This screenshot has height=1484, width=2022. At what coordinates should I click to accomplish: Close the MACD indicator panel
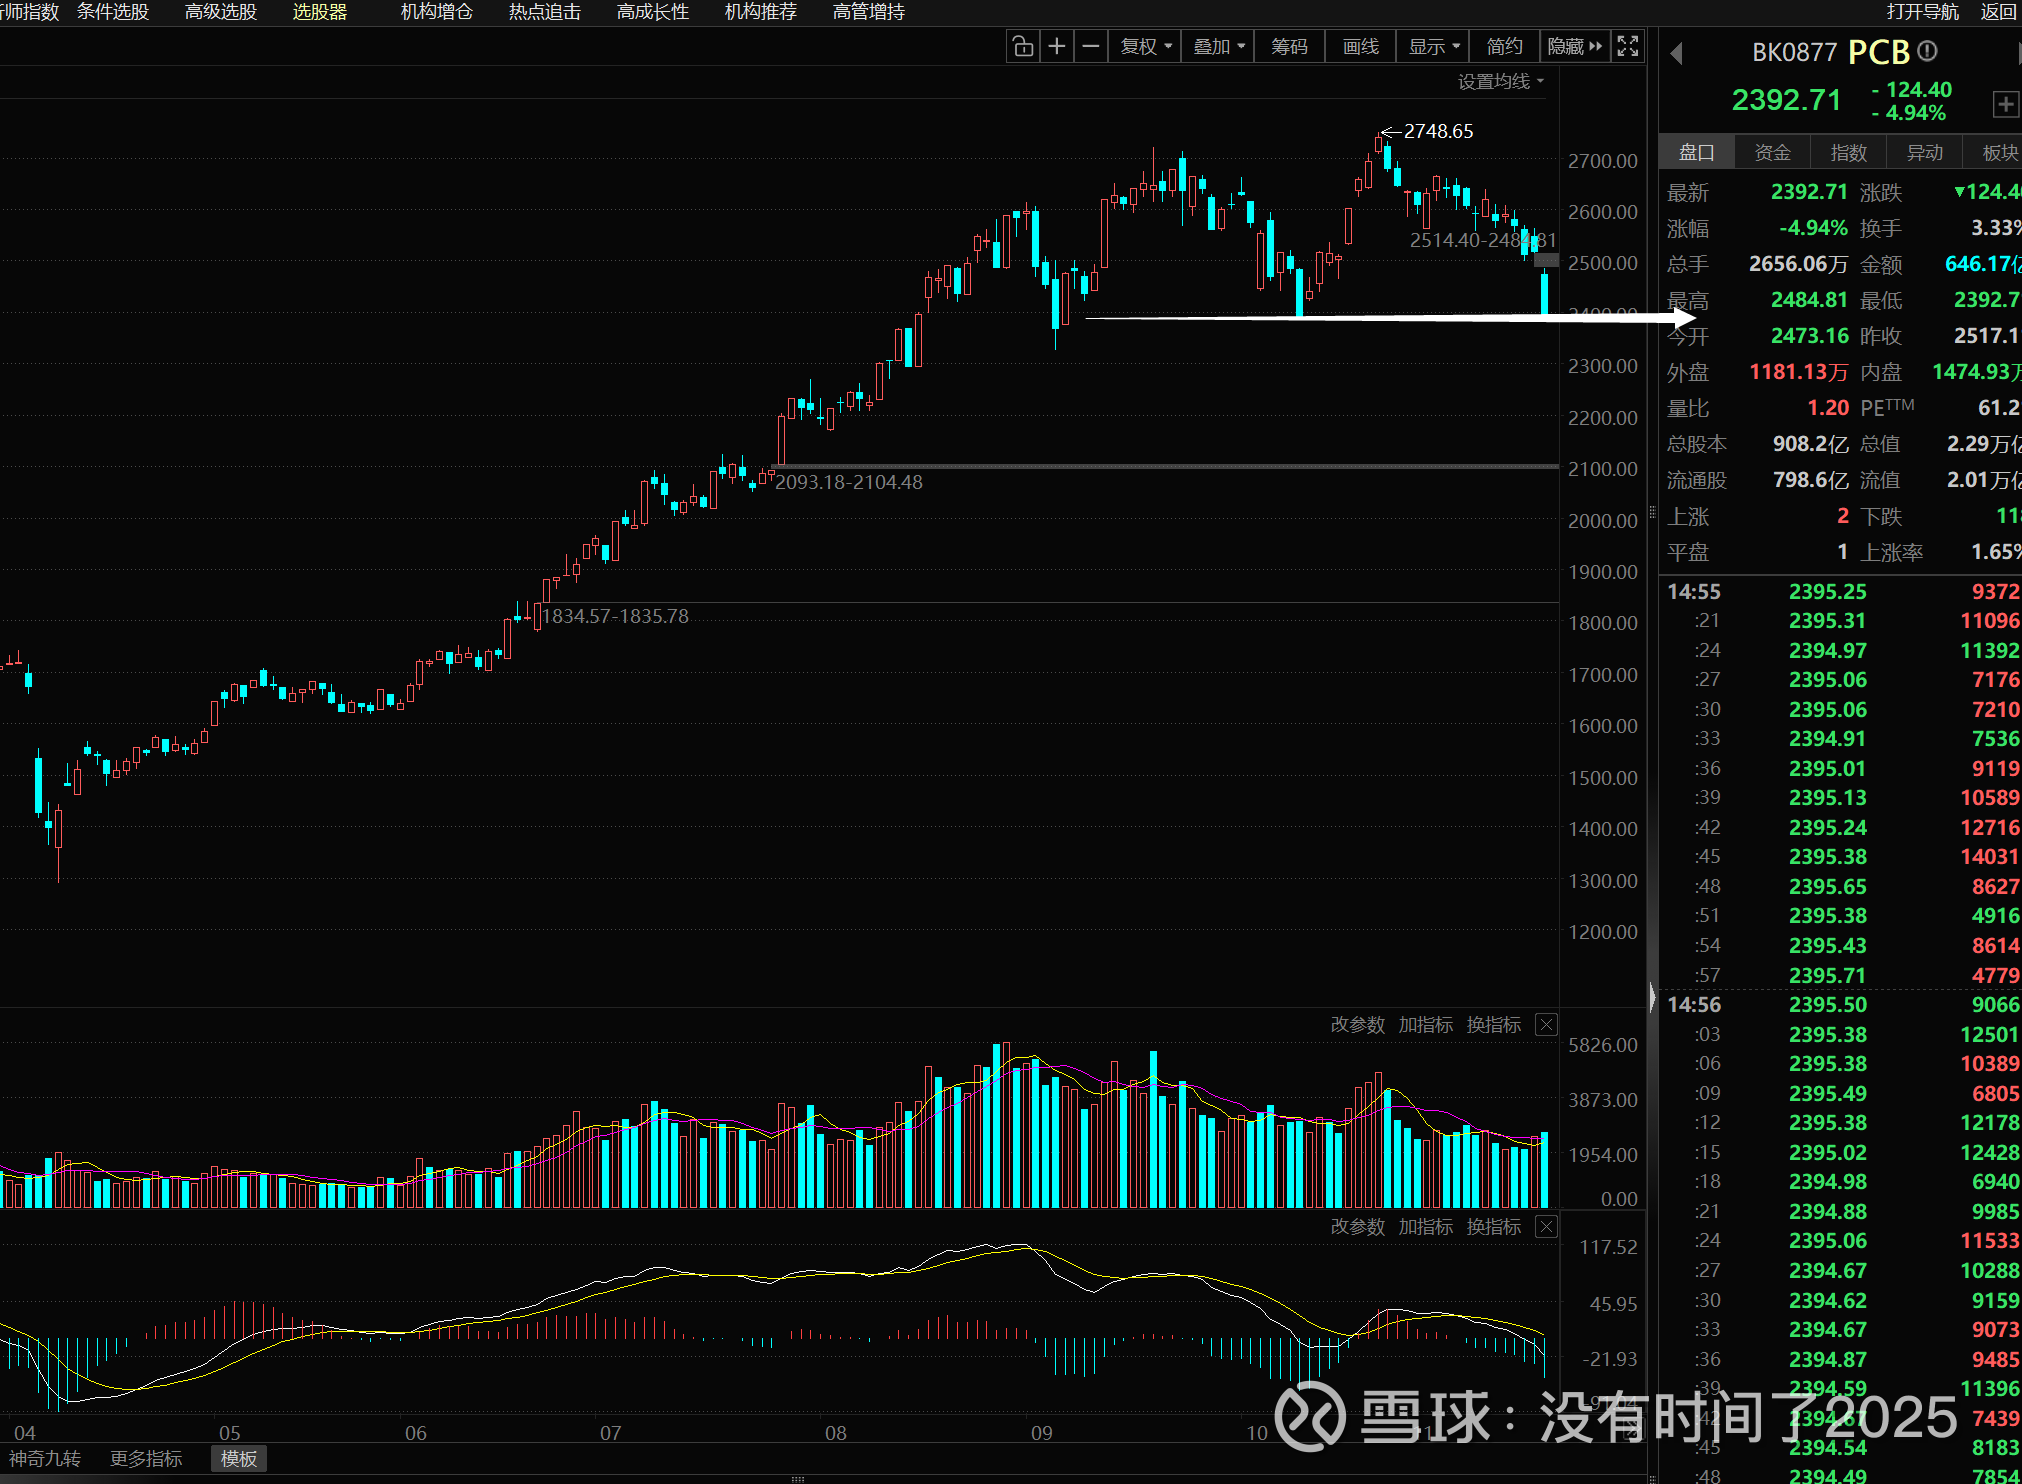pos(1546,1226)
